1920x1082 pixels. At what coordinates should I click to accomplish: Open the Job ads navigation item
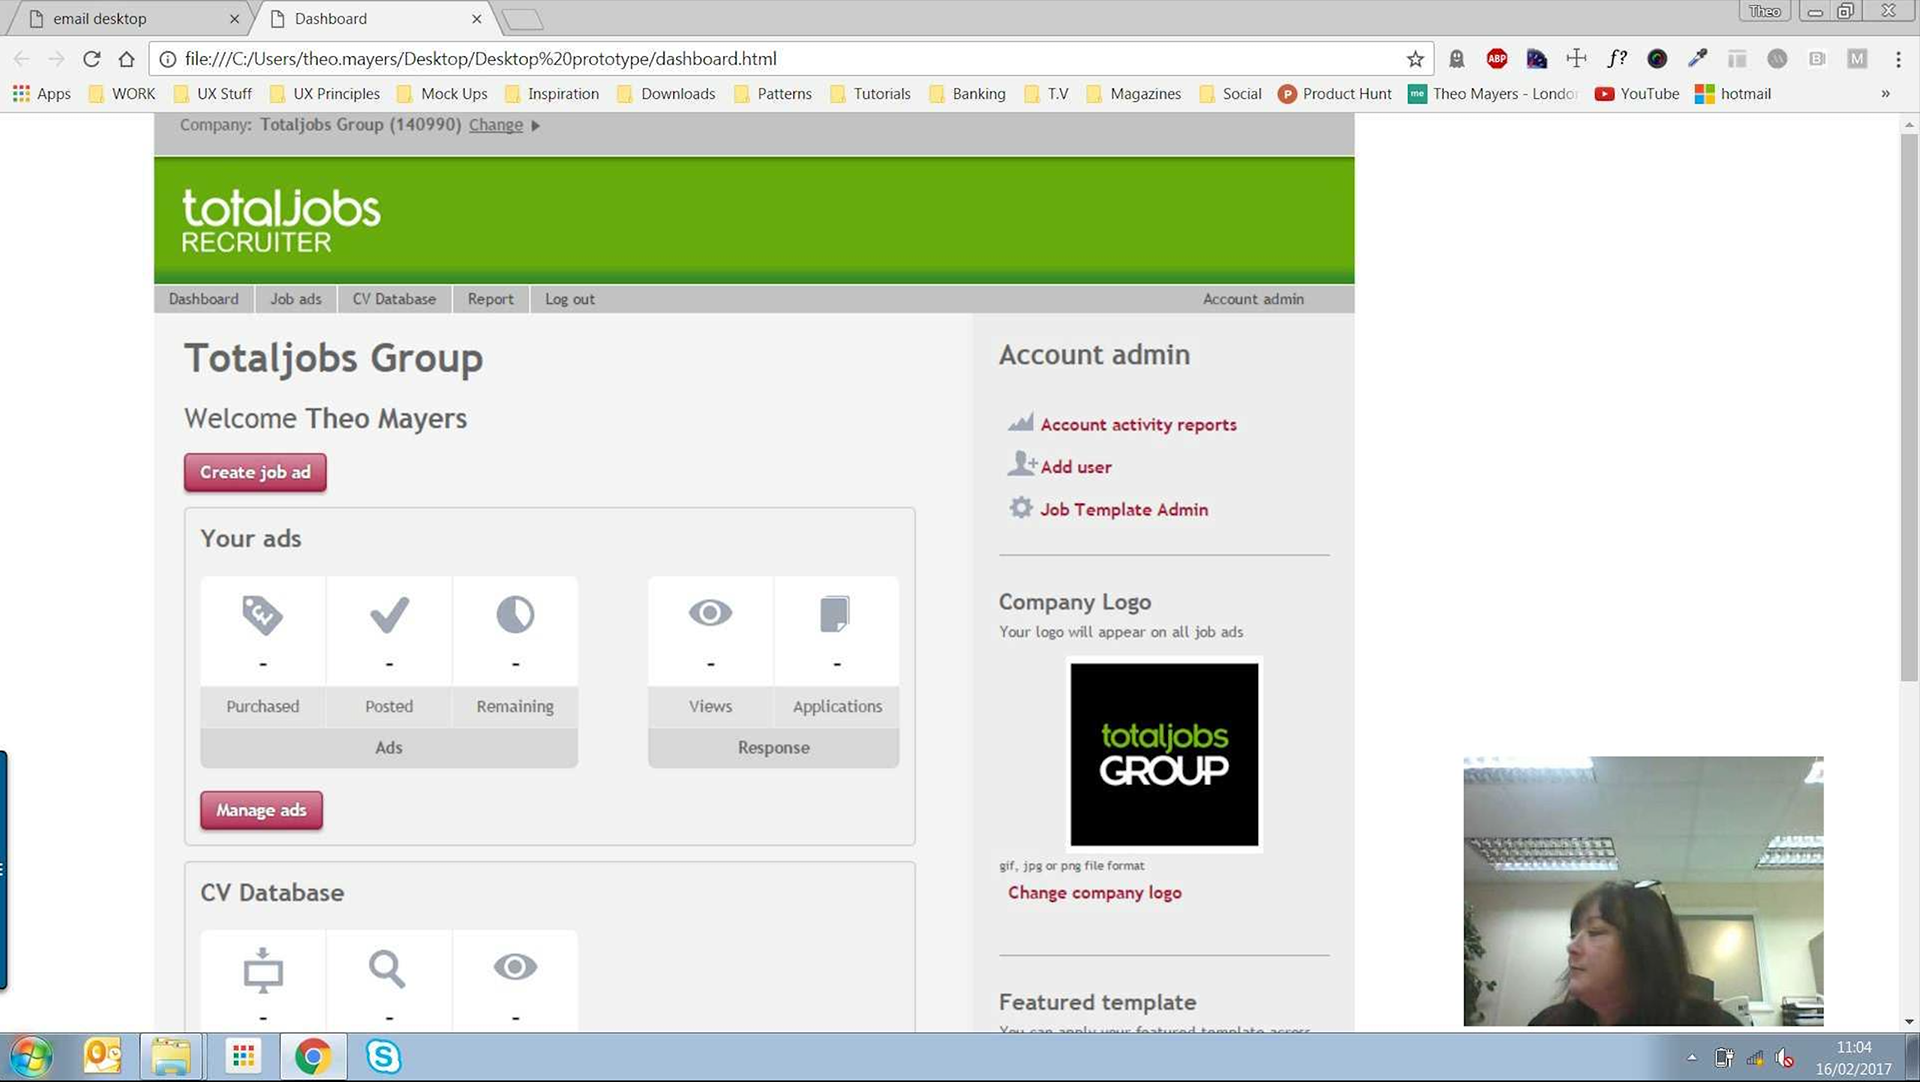click(295, 299)
